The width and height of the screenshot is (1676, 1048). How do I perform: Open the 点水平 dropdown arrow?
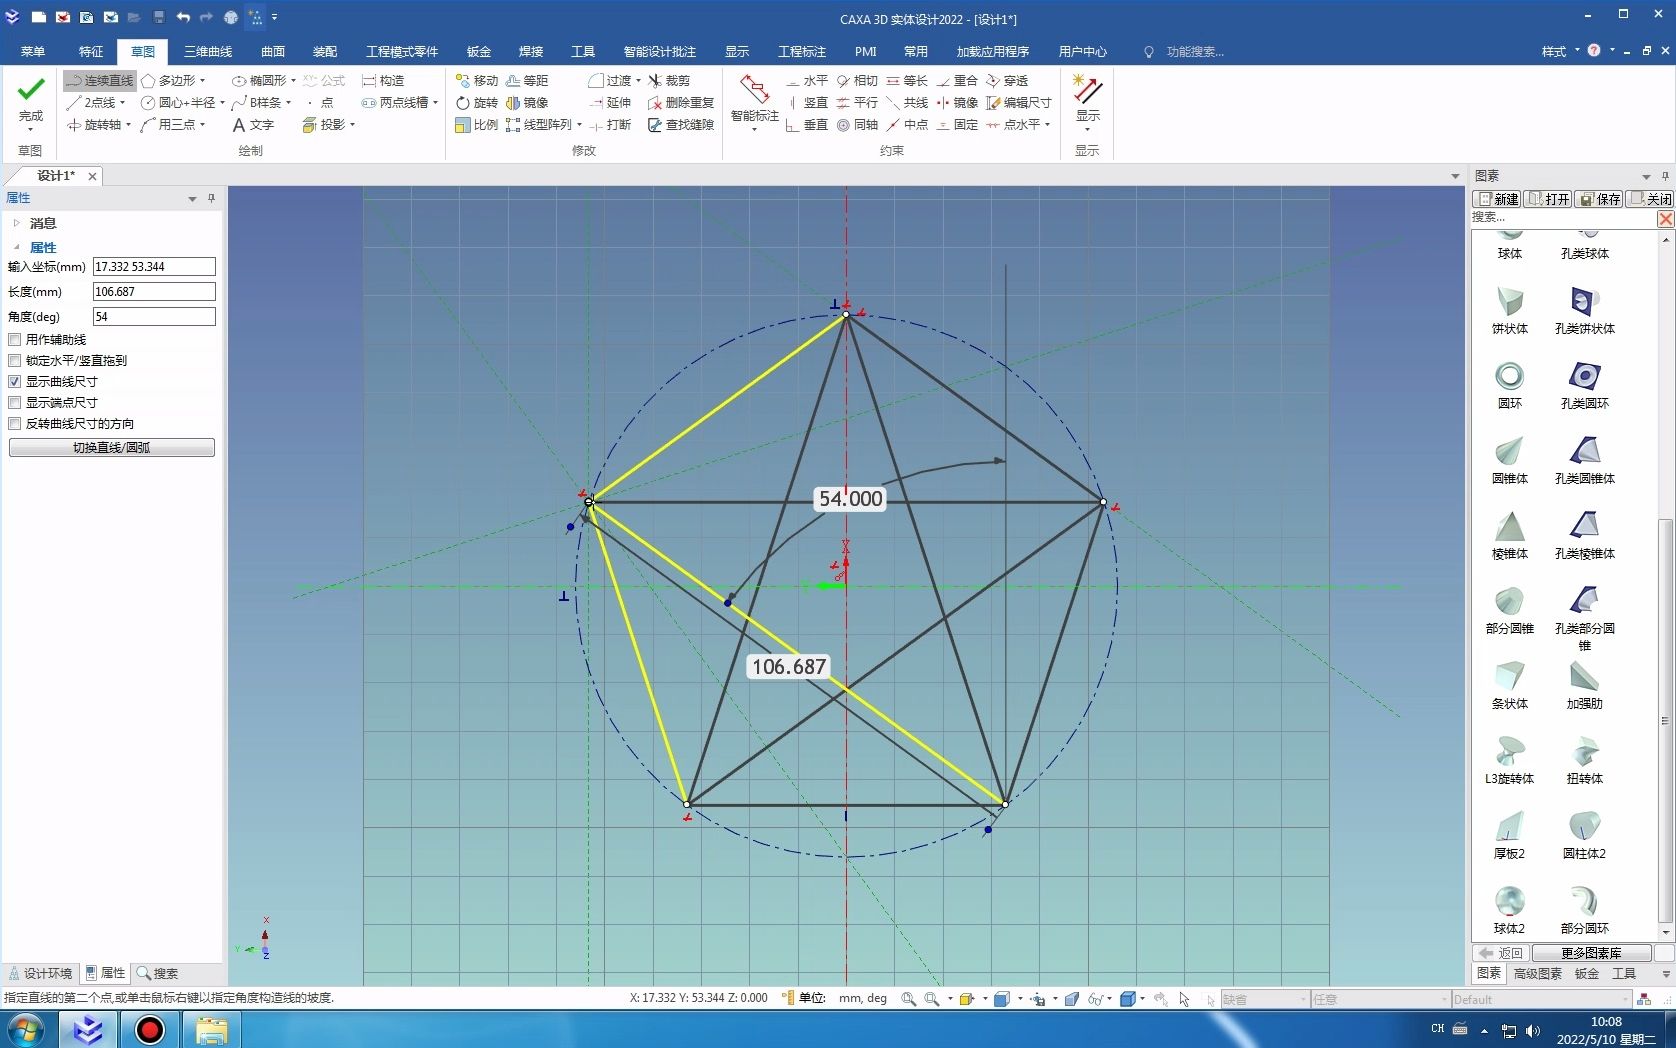(x=1047, y=125)
